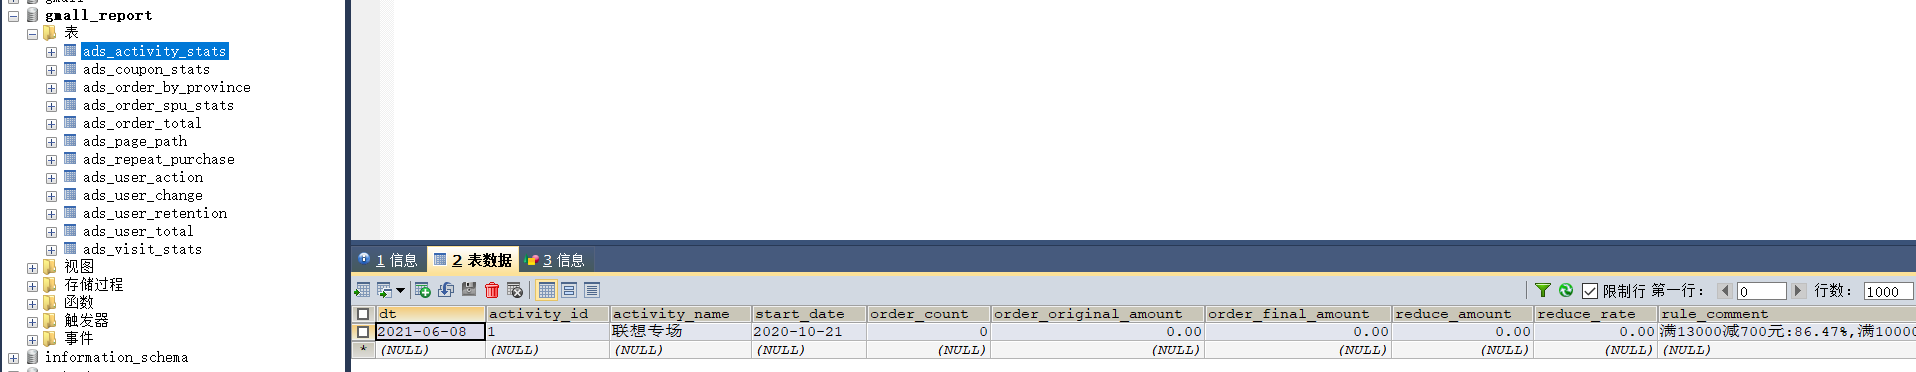
Task: Sort by the dt column header
Action: click(x=430, y=314)
